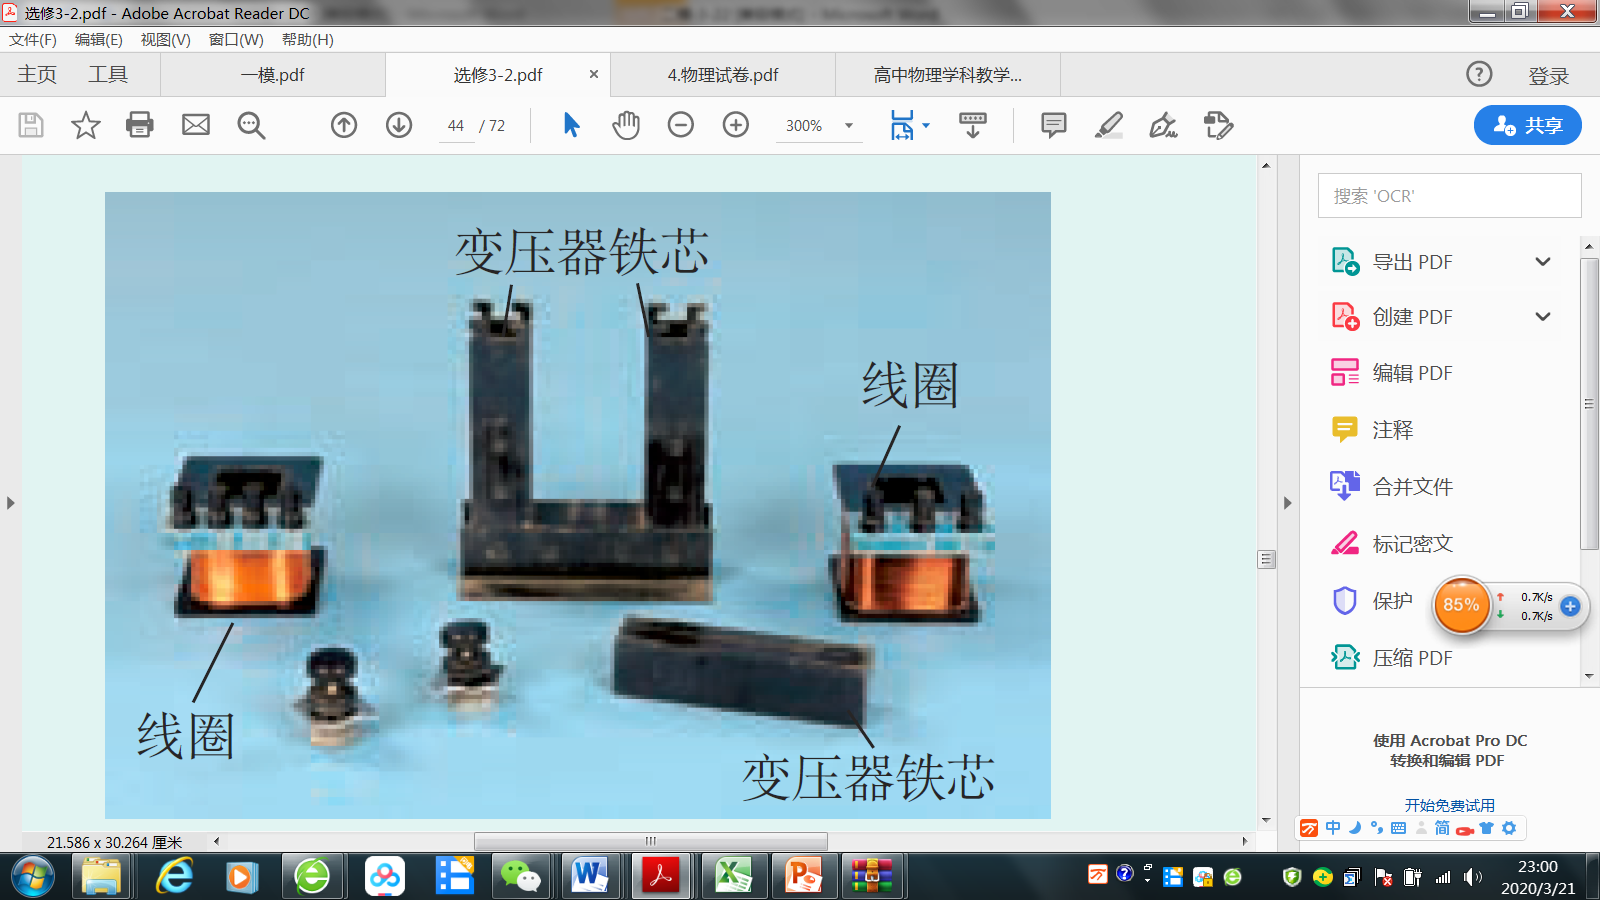Expand the 创建 PDF options chevron
The width and height of the screenshot is (1600, 900).
[x=1543, y=317]
